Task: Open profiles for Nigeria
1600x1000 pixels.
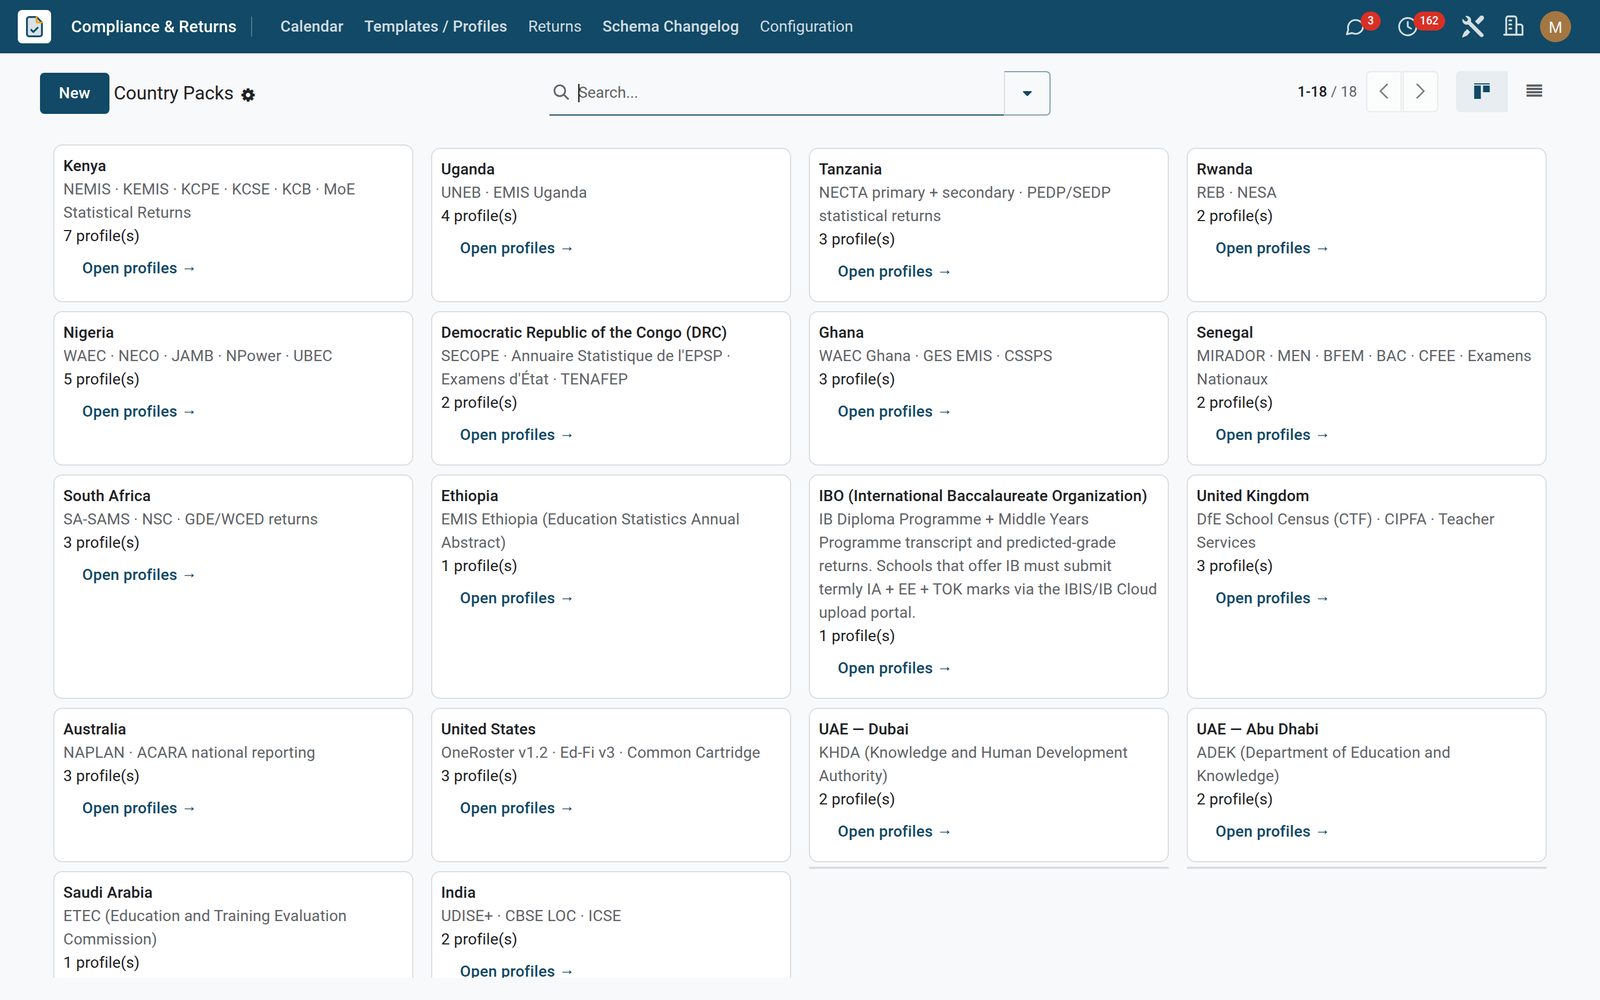Action: click(139, 411)
